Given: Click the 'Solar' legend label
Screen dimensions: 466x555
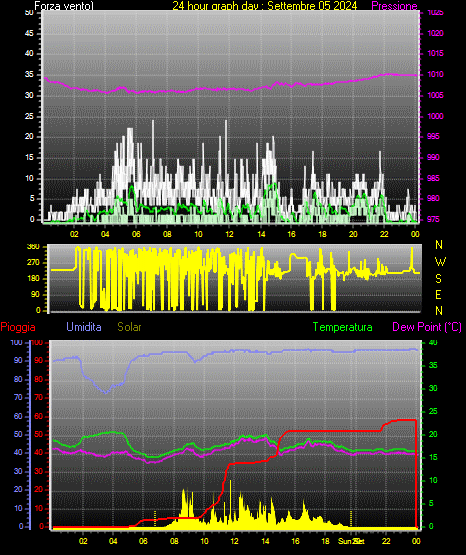Looking at the screenshot, I should [x=129, y=327].
